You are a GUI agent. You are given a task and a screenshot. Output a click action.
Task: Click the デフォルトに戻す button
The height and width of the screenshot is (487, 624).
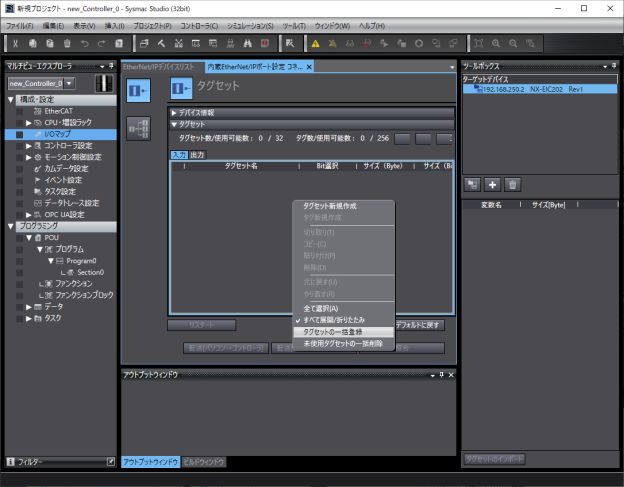pyautogui.click(x=419, y=325)
